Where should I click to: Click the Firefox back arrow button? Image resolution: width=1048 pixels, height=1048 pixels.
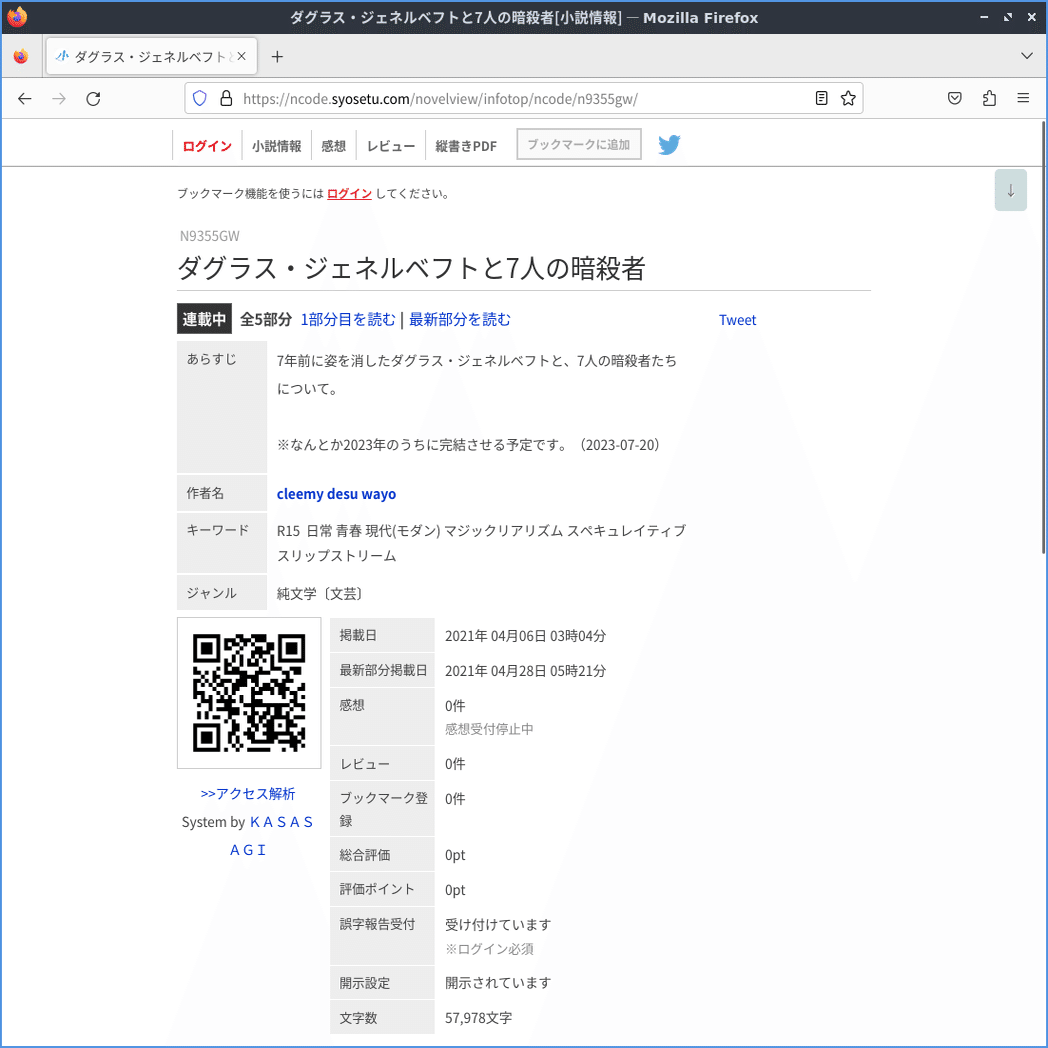[x=25, y=99]
